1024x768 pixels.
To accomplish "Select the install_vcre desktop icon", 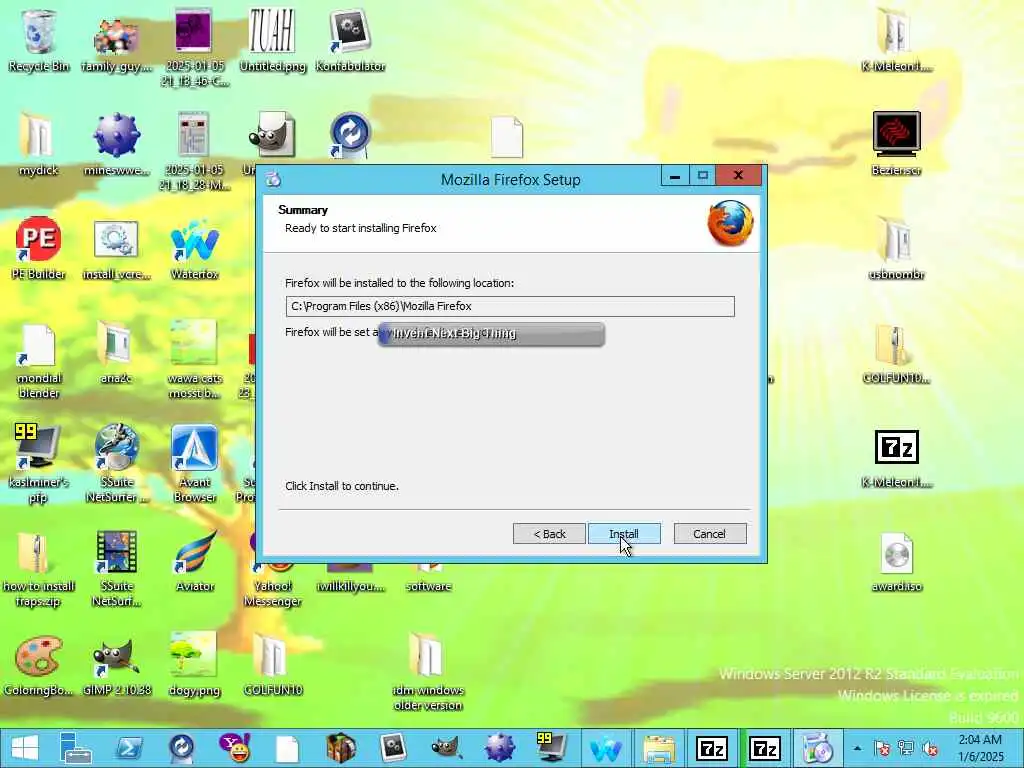I will [x=116, y=249].
